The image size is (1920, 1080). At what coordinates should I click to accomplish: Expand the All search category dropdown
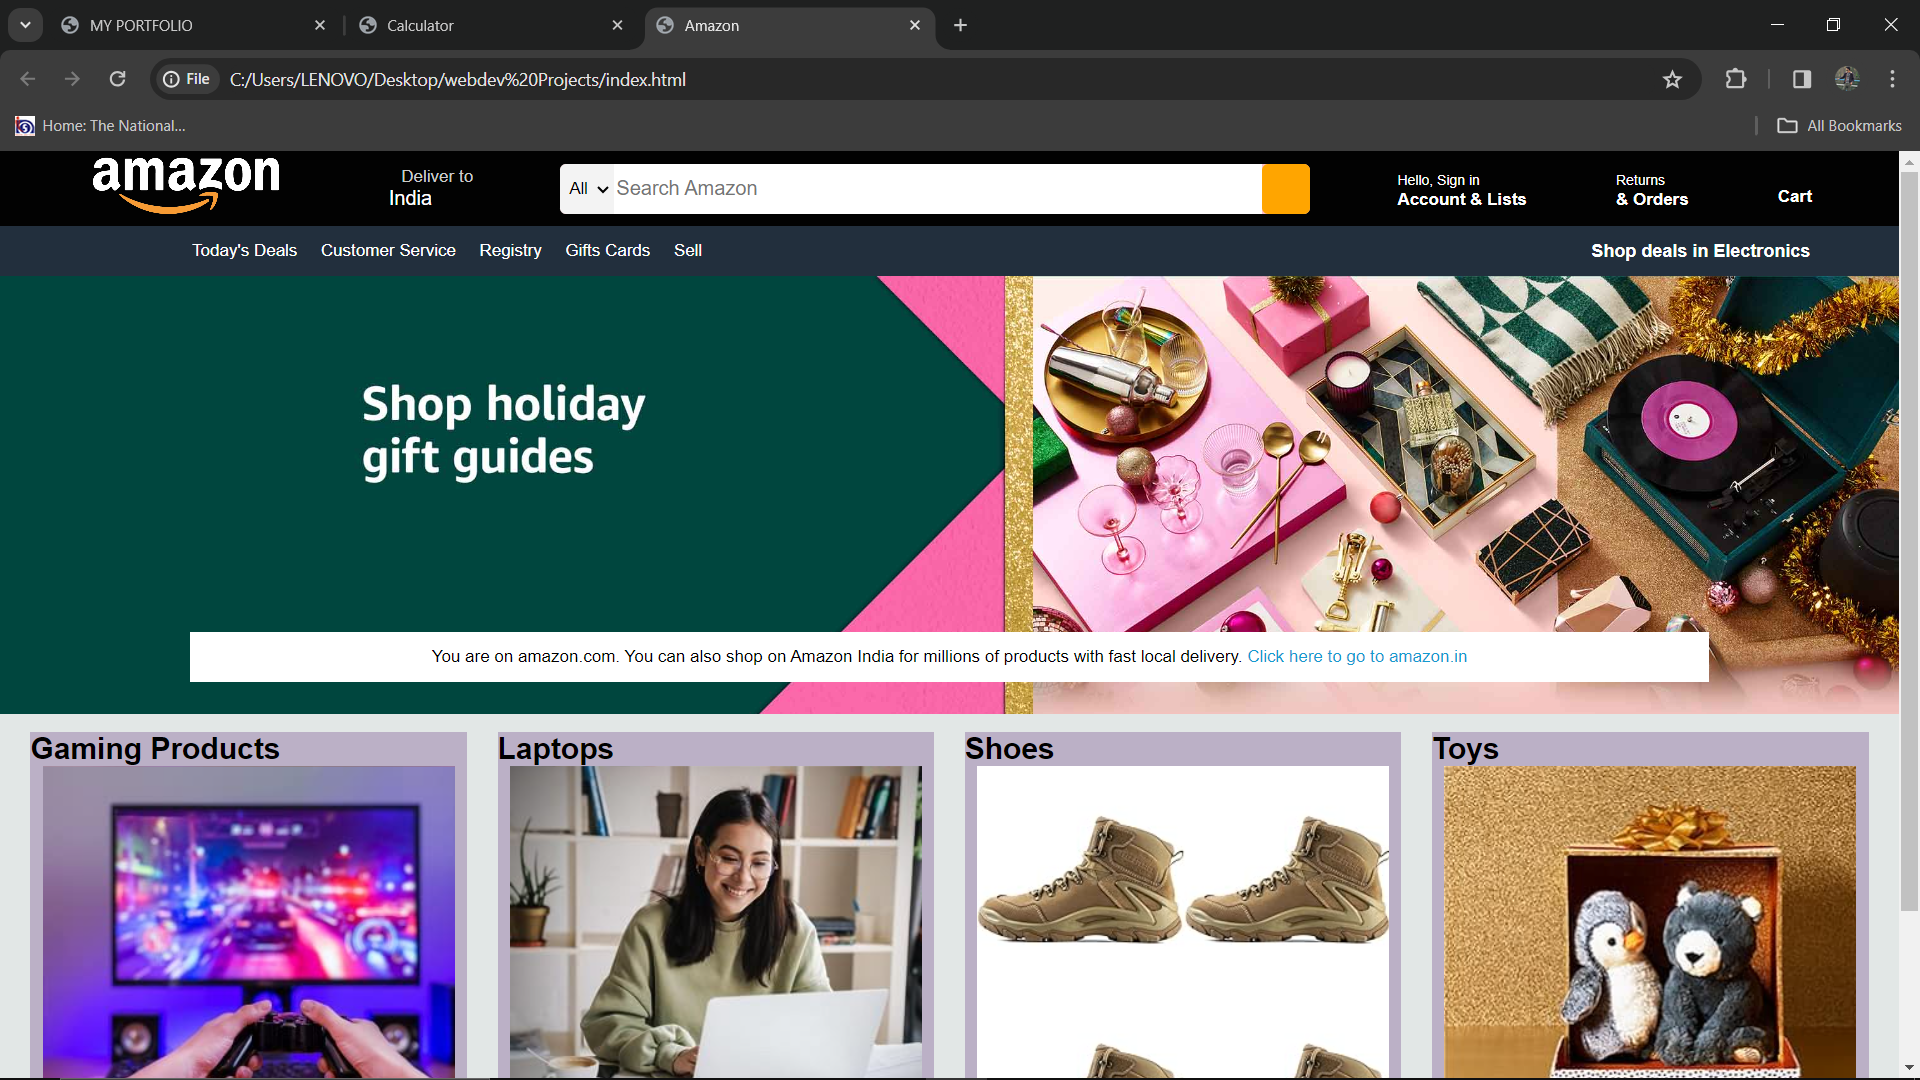pyautogui.click(x=588, y=189)
